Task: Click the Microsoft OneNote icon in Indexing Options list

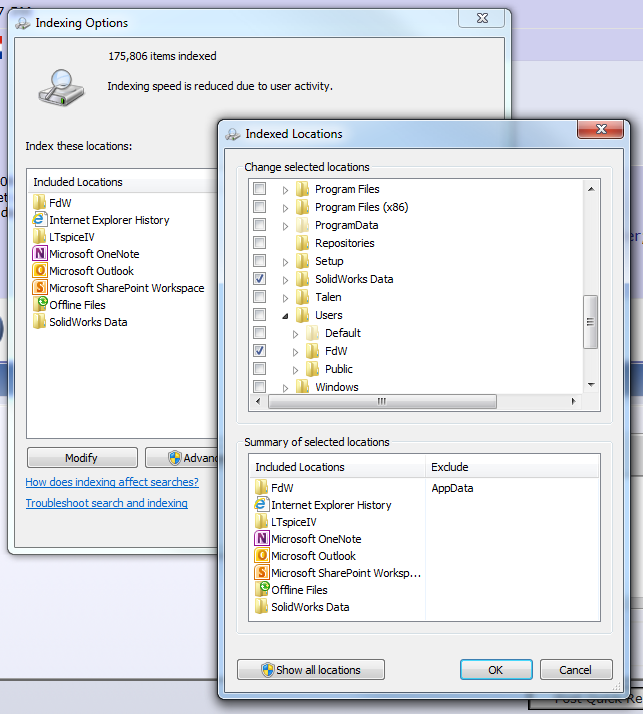Action: pos(40,253)
